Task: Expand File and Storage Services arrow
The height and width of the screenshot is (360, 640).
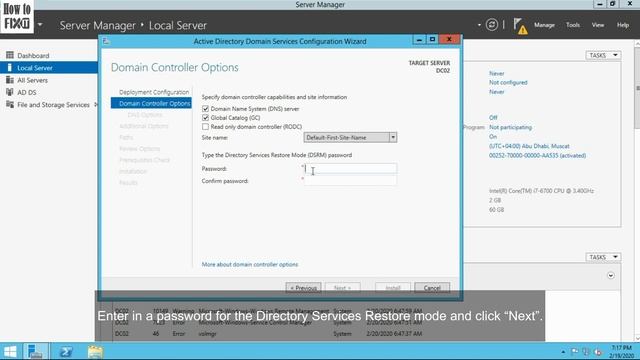Action: (96, 104)
